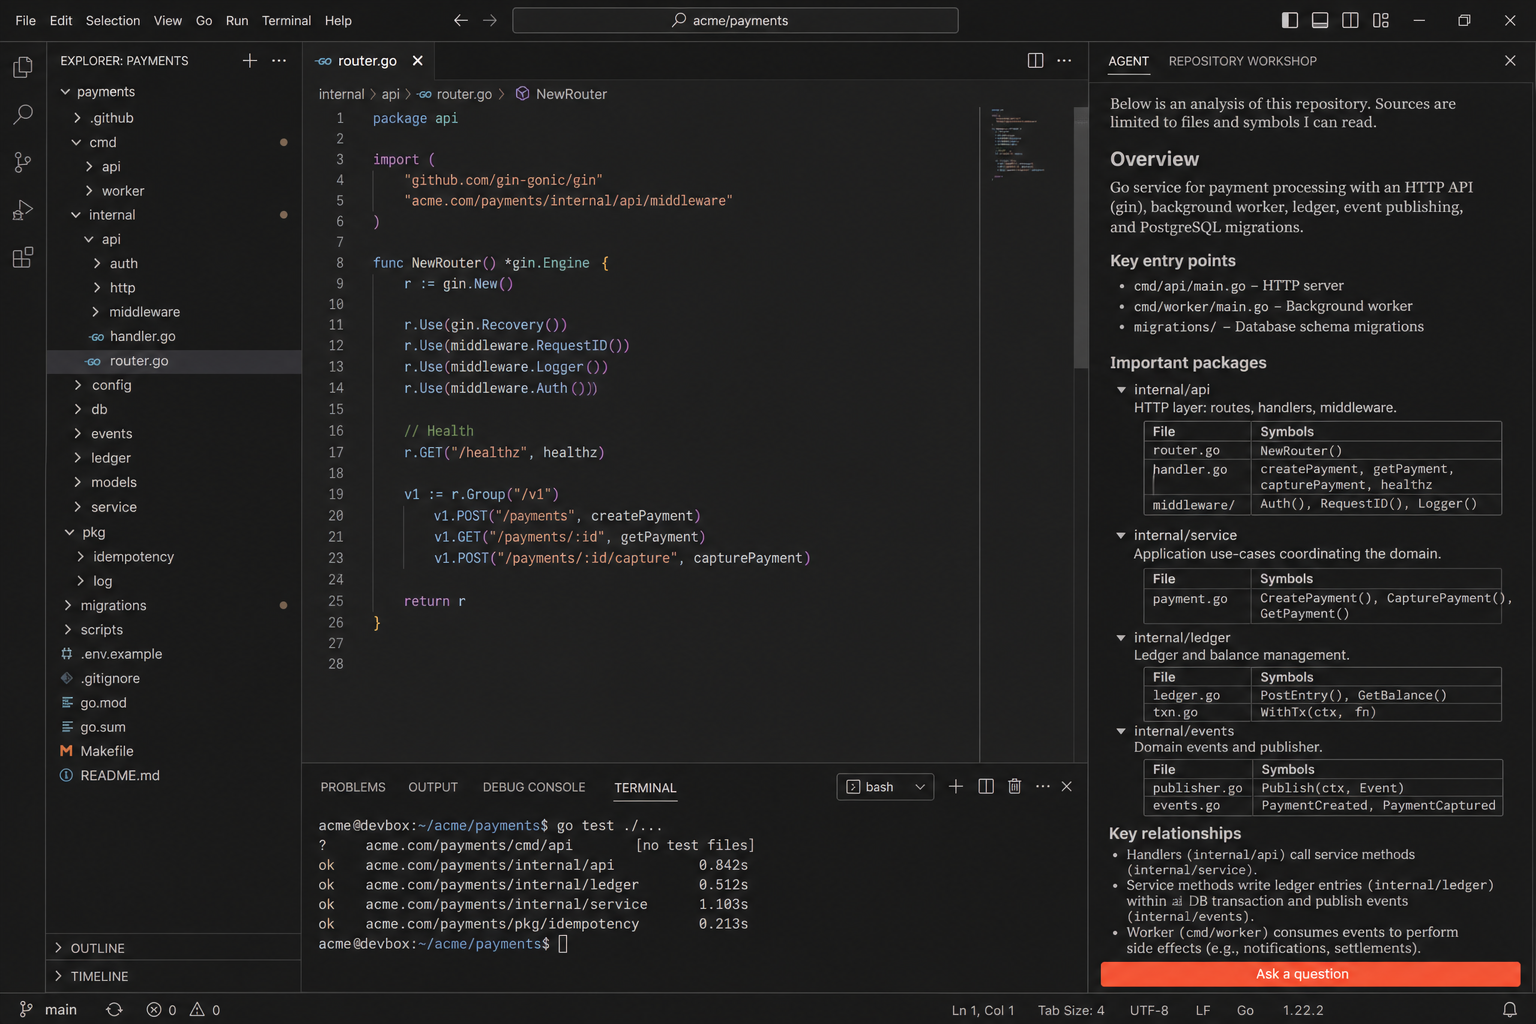This screenshot has height=1024, width=1536.
Task: Click Tab Size: 4 in status bar
Action: coord(1071,1010)
